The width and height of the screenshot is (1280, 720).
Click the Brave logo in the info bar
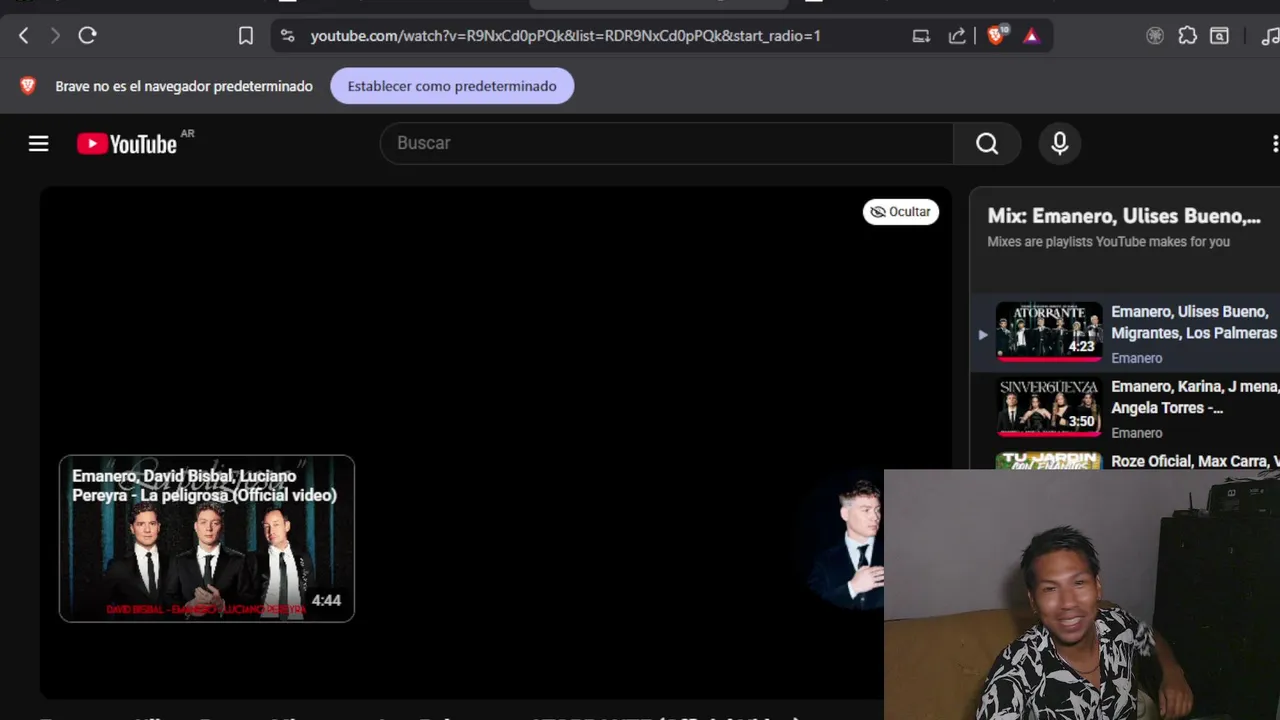28,86
